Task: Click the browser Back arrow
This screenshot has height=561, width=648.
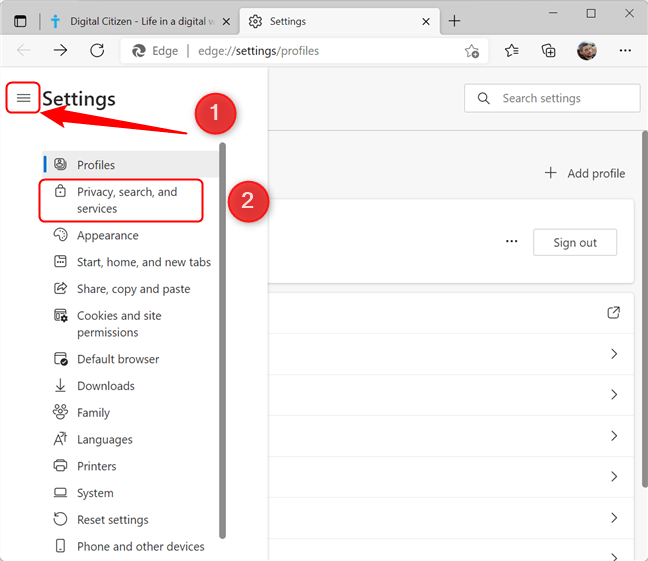Action: tap(24, 50)
